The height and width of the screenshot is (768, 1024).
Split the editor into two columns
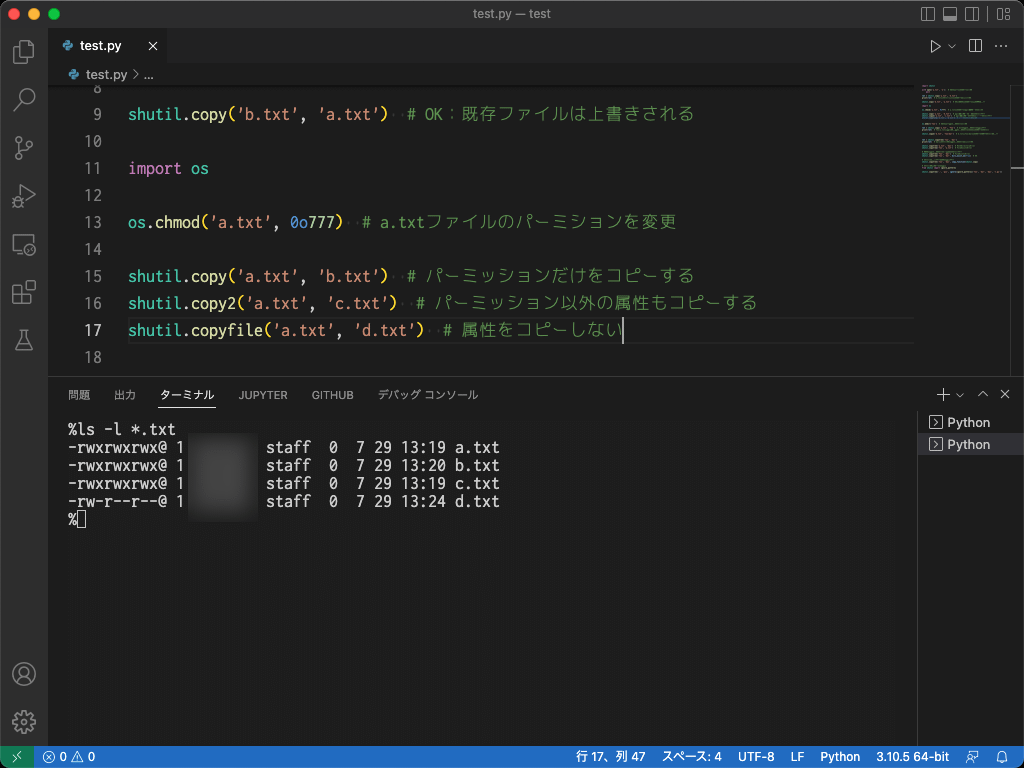(973, 45)
